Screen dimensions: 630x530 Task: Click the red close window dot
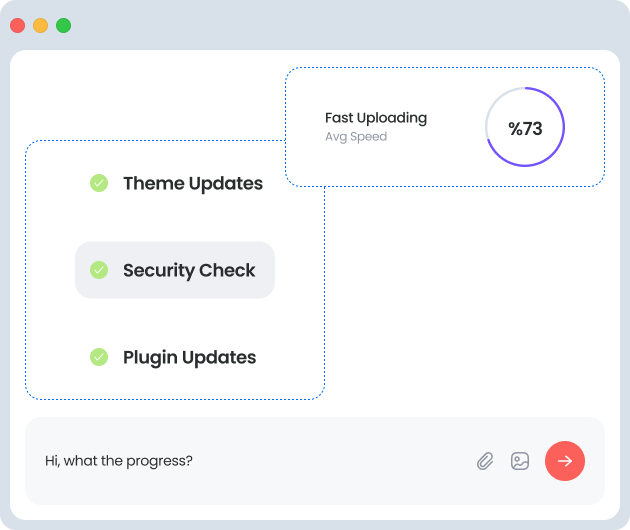pyautogui.click(x=18, y=25)
